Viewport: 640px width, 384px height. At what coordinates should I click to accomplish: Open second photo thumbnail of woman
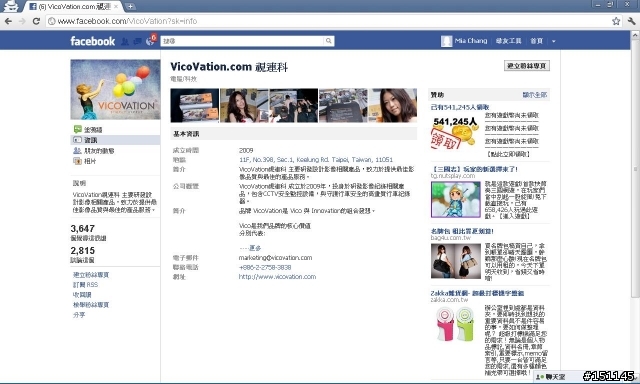(x=244, y=105)
